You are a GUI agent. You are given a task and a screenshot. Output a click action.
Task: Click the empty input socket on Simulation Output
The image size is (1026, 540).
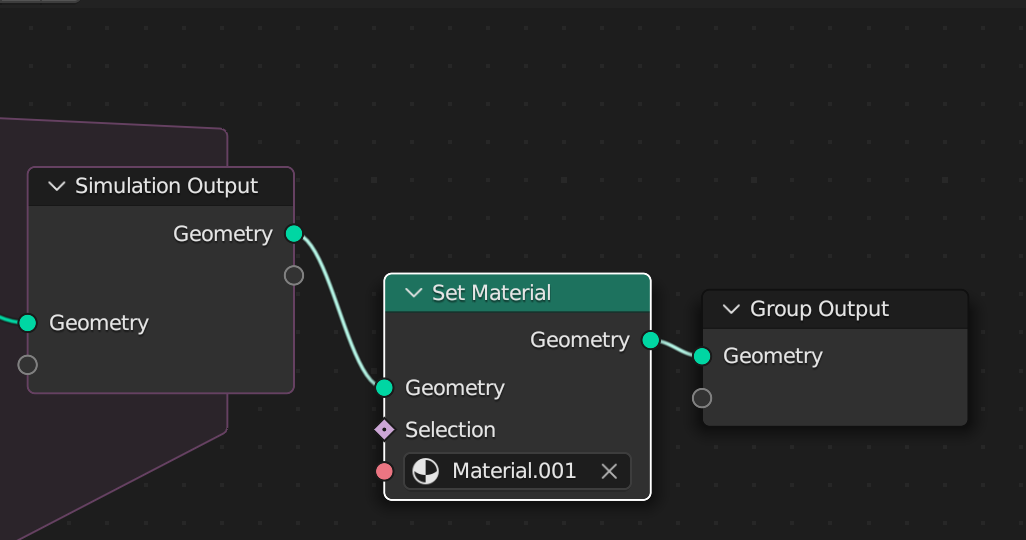(x=28, y=364)
